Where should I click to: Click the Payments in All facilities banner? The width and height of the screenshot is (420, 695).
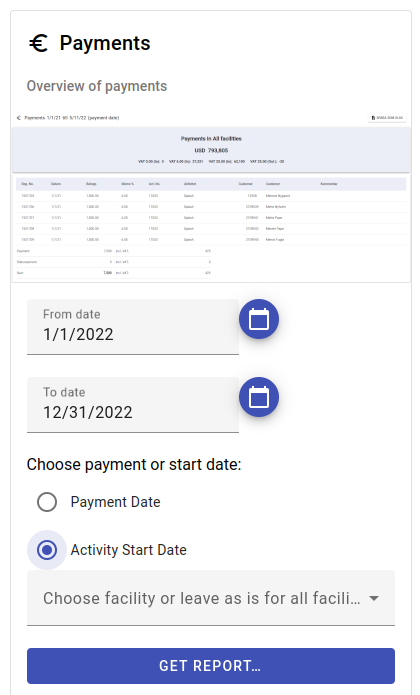click(x=211, y=150)
